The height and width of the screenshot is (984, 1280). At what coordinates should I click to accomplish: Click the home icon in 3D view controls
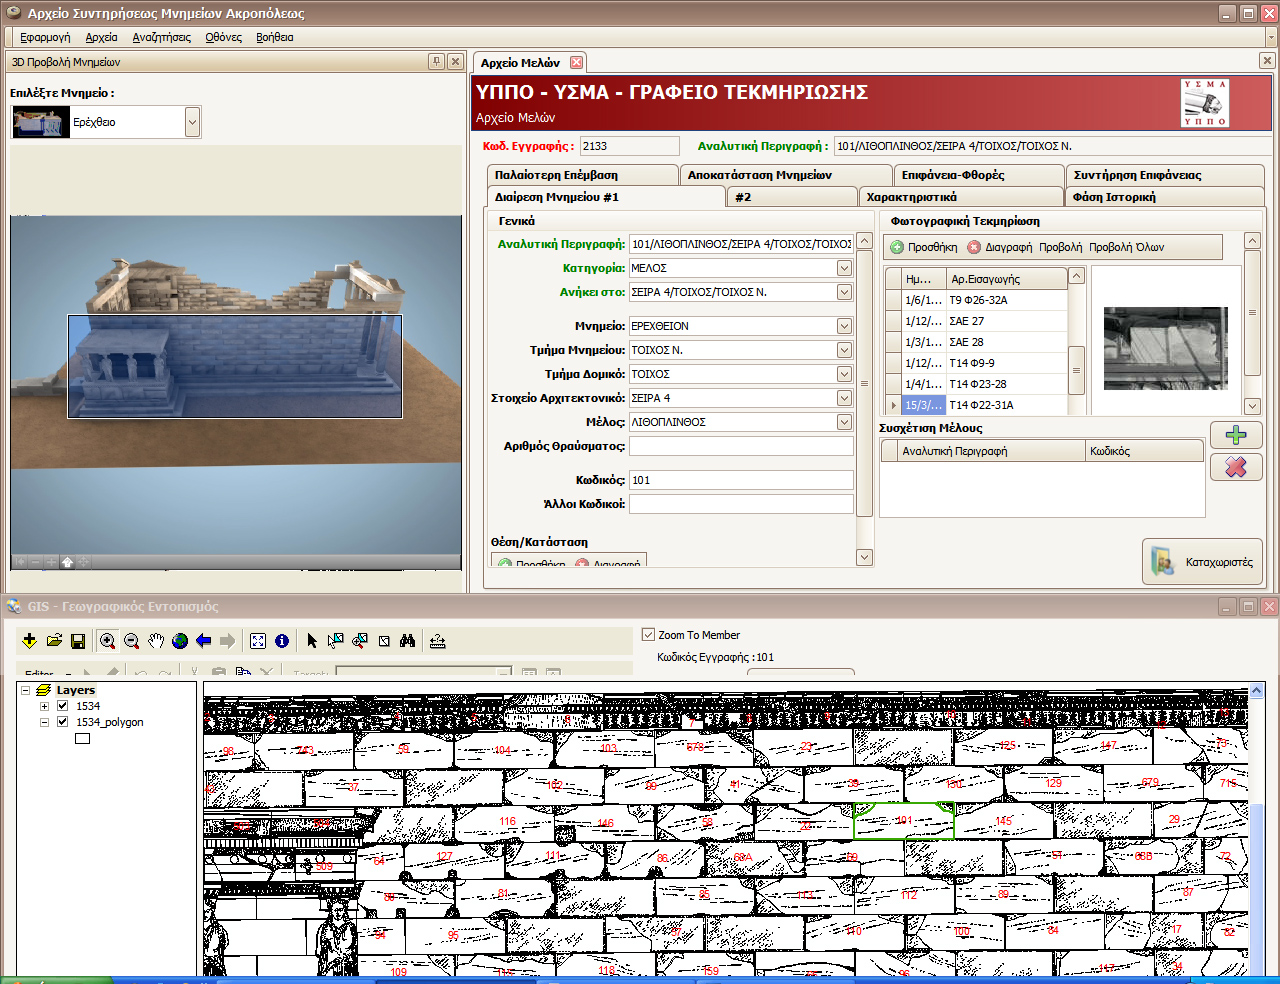point(67,562)
